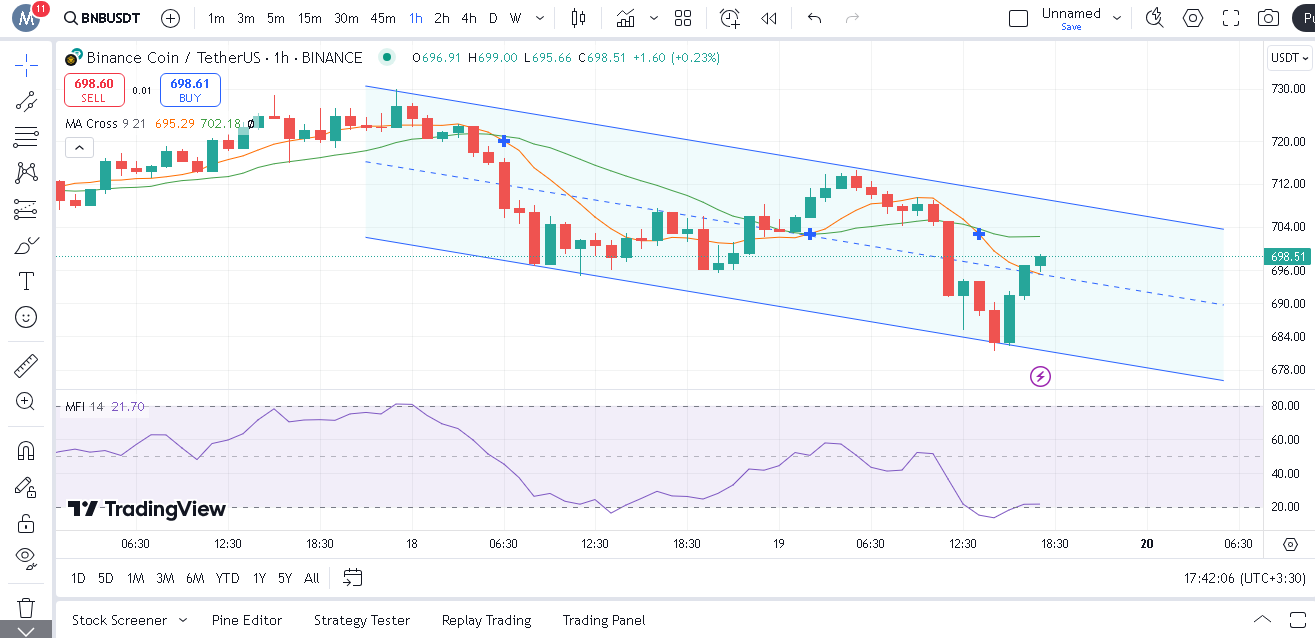This screenshot has width=1315, height=638.
Task: Hide all drawings with the eye icon
Action: coord(26,557)
